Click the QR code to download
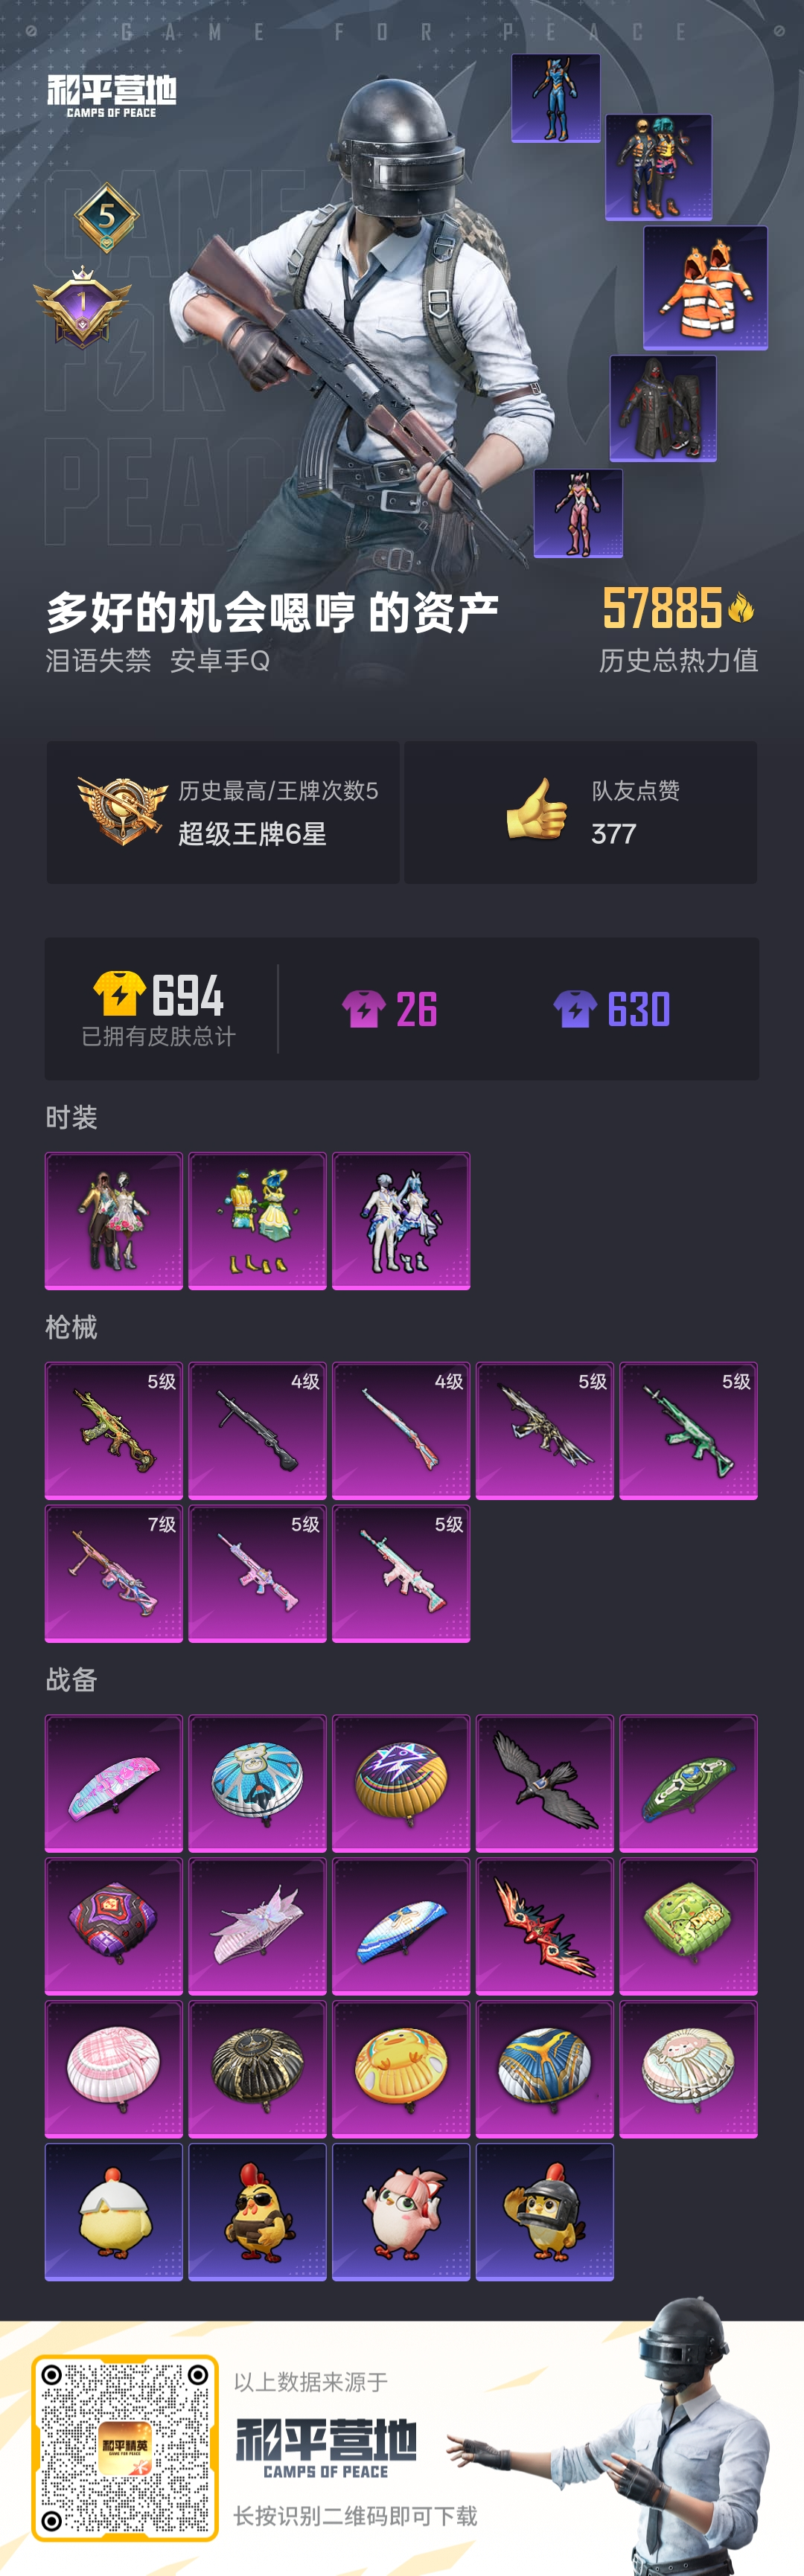 tap(125, 2448)
